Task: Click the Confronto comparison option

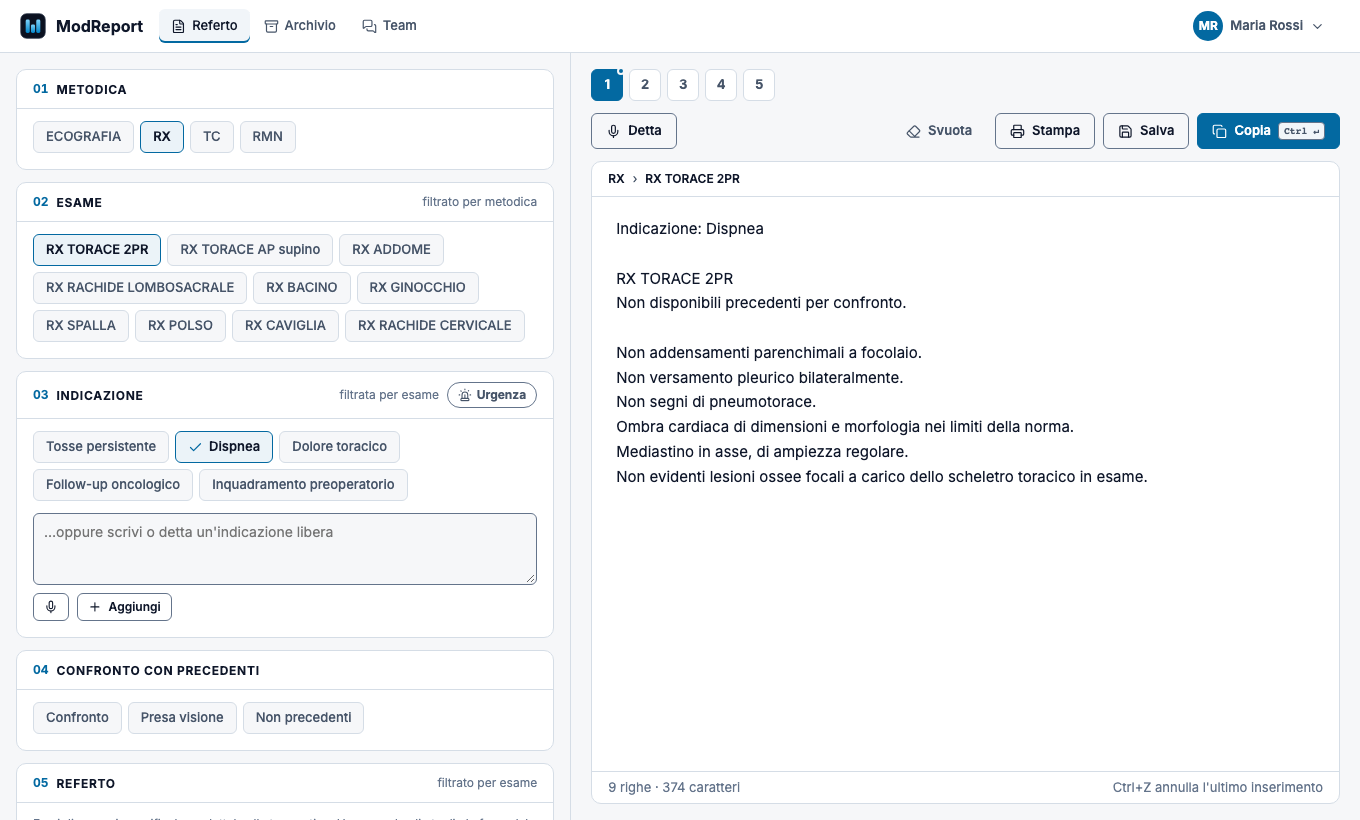Action: 77,718
